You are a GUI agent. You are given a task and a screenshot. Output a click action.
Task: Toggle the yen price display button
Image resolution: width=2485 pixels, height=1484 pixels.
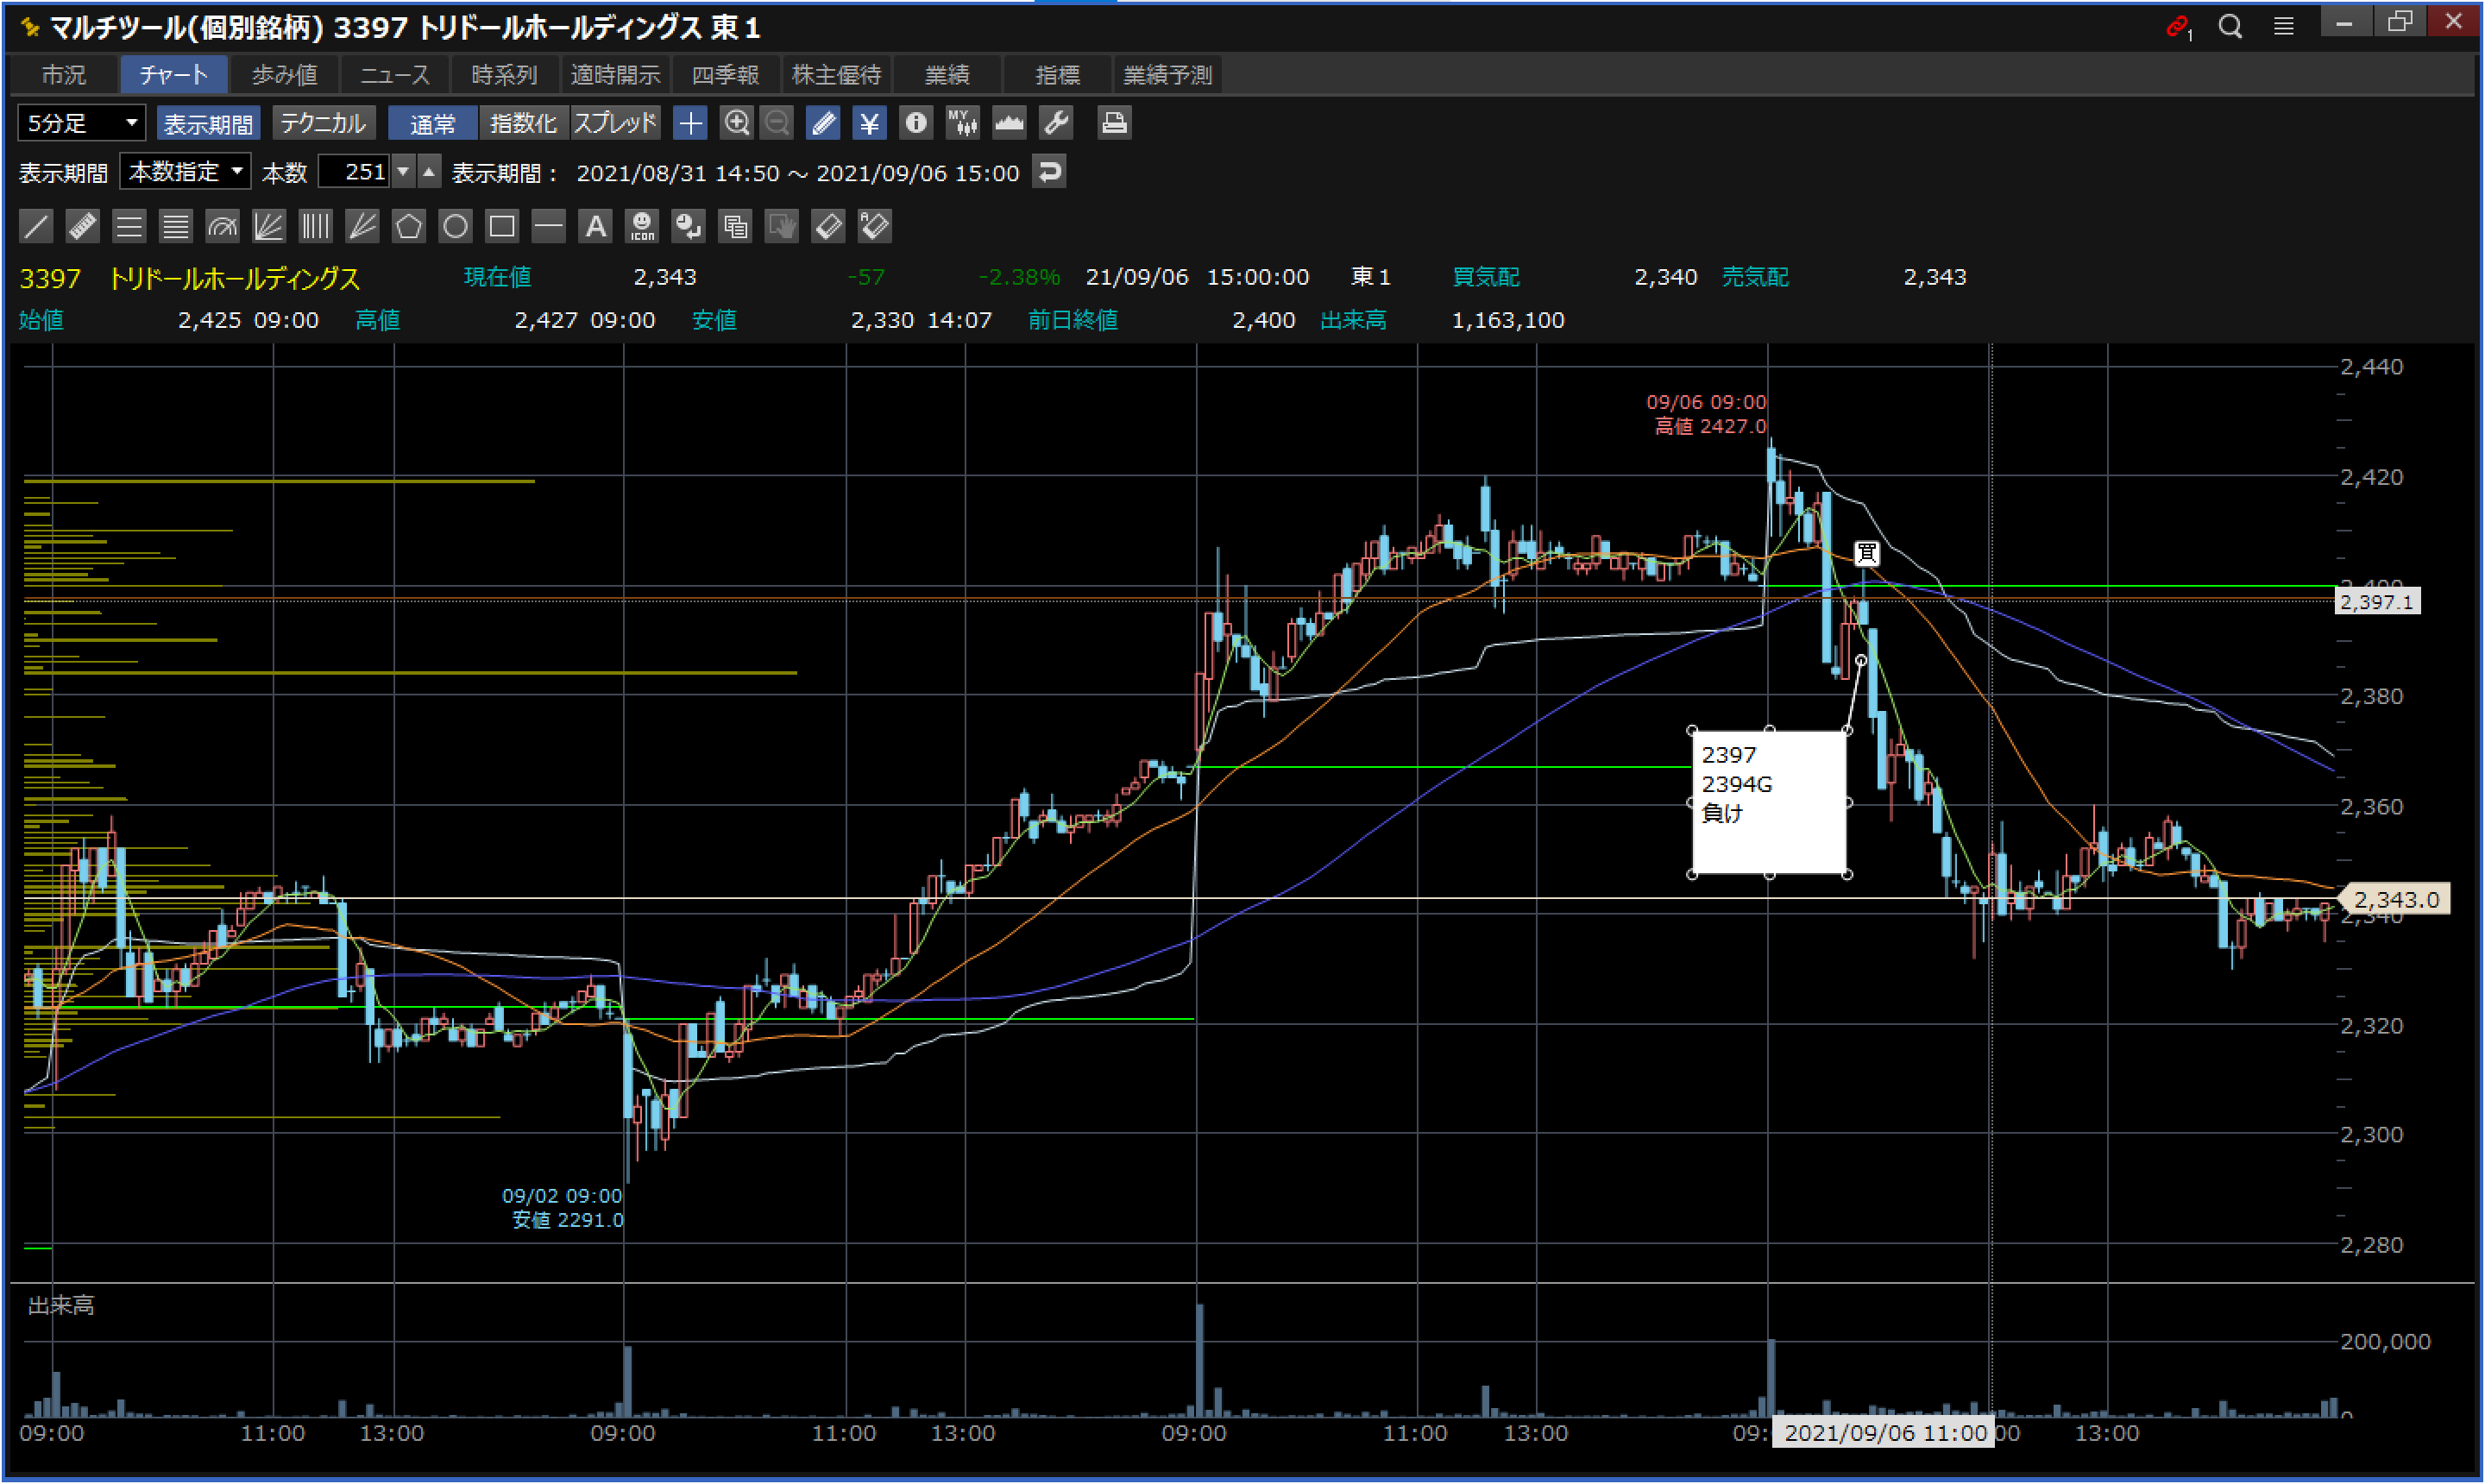coord(869,123)
